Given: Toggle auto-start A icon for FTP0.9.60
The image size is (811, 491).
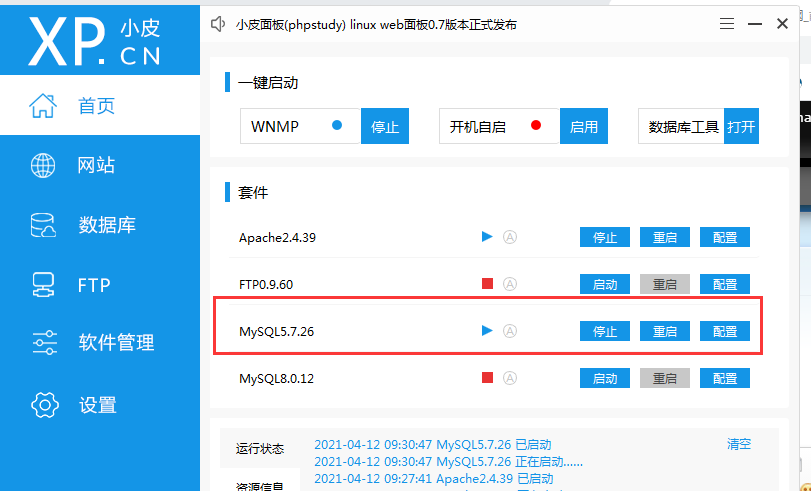Looking at the screenshot, I should [510, 284].
